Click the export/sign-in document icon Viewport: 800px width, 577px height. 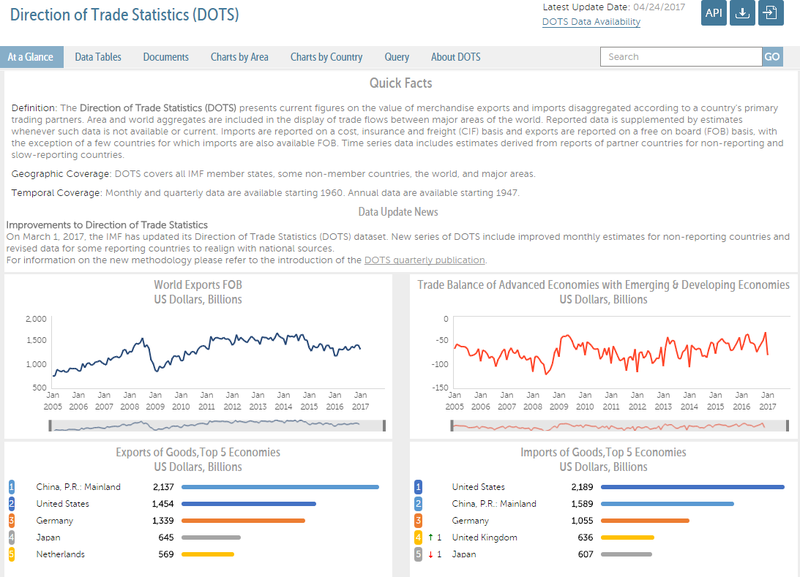(769, 13)
